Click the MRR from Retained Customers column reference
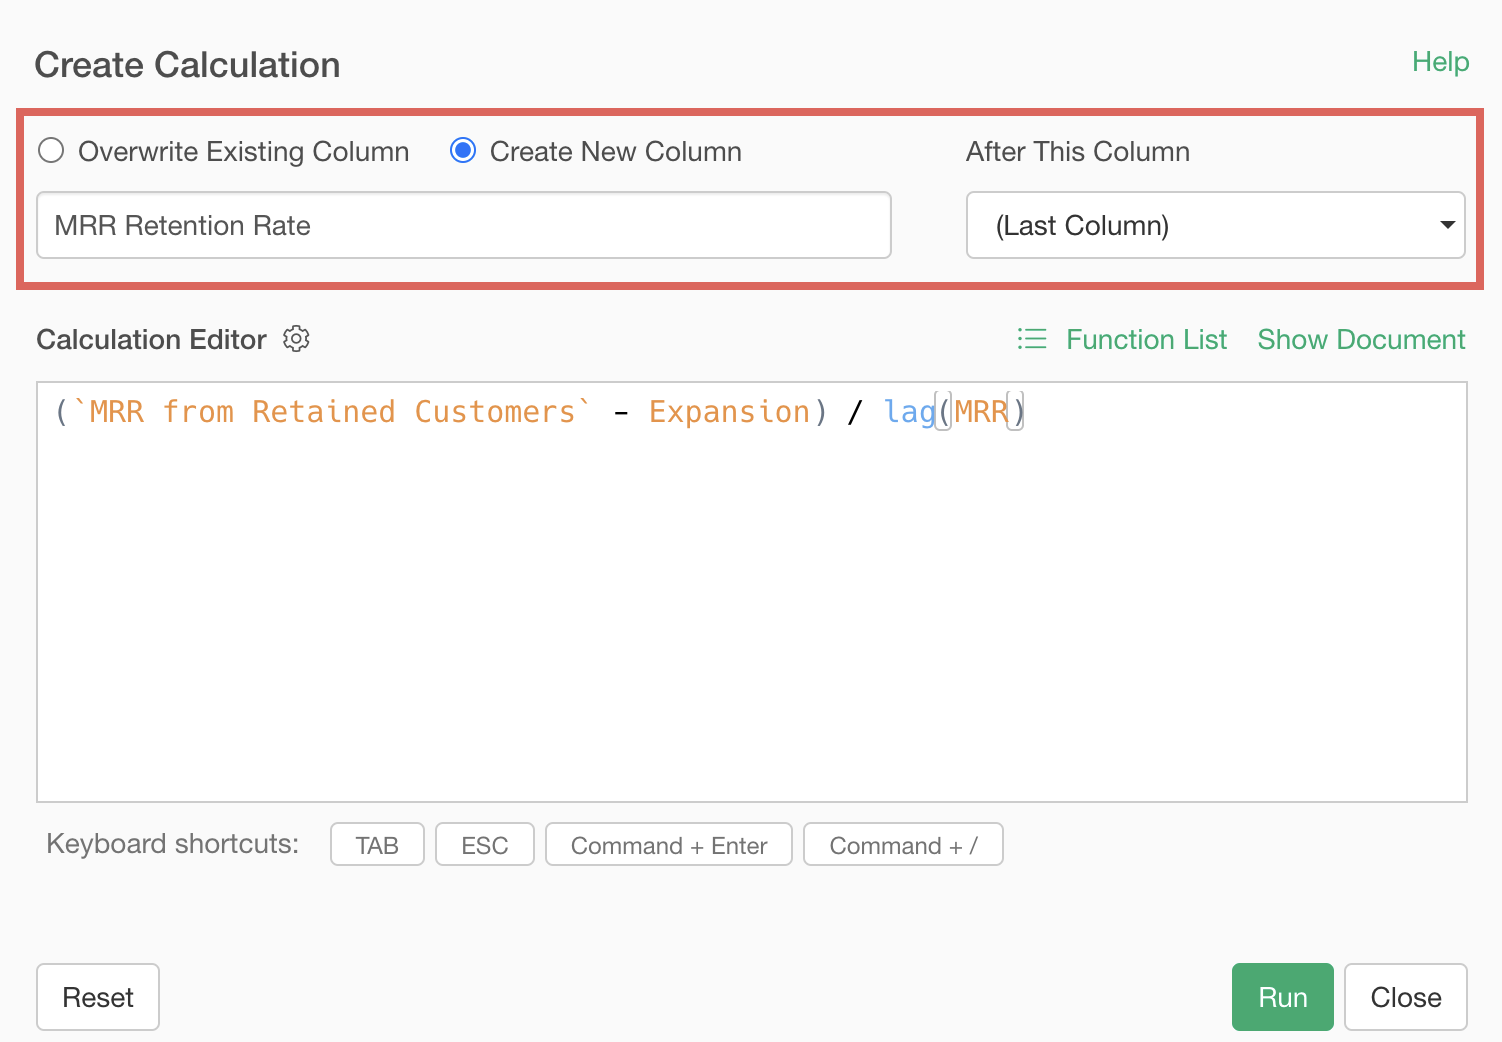This screenshot has width=1502, height=1042. click(x=332, y=412)
